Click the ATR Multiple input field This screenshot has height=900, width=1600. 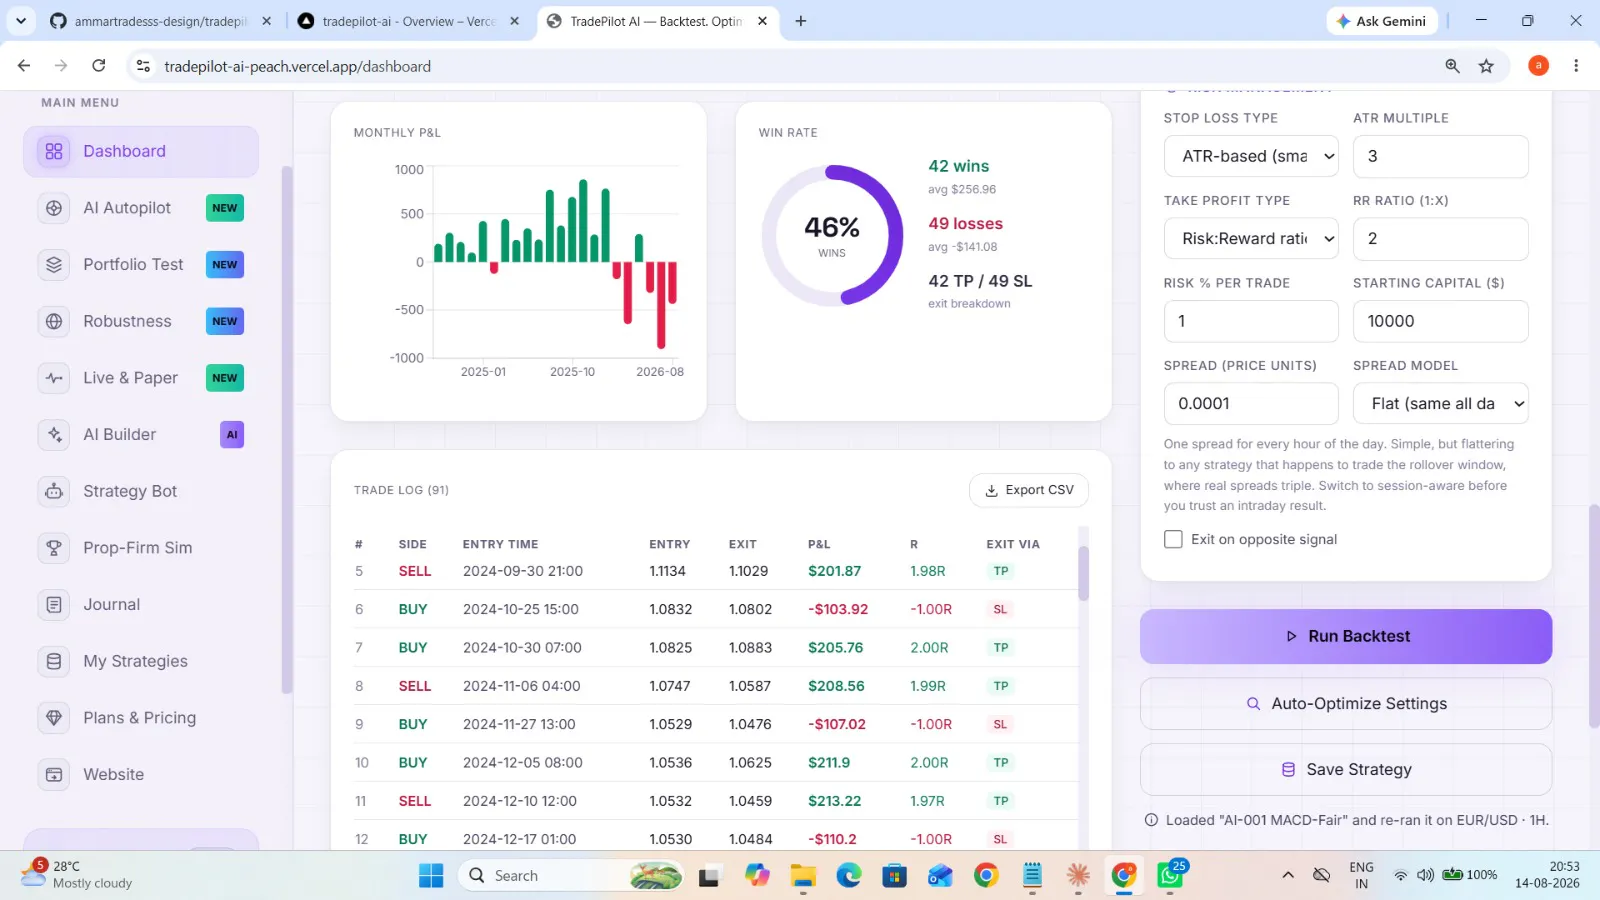[1441, 156]
